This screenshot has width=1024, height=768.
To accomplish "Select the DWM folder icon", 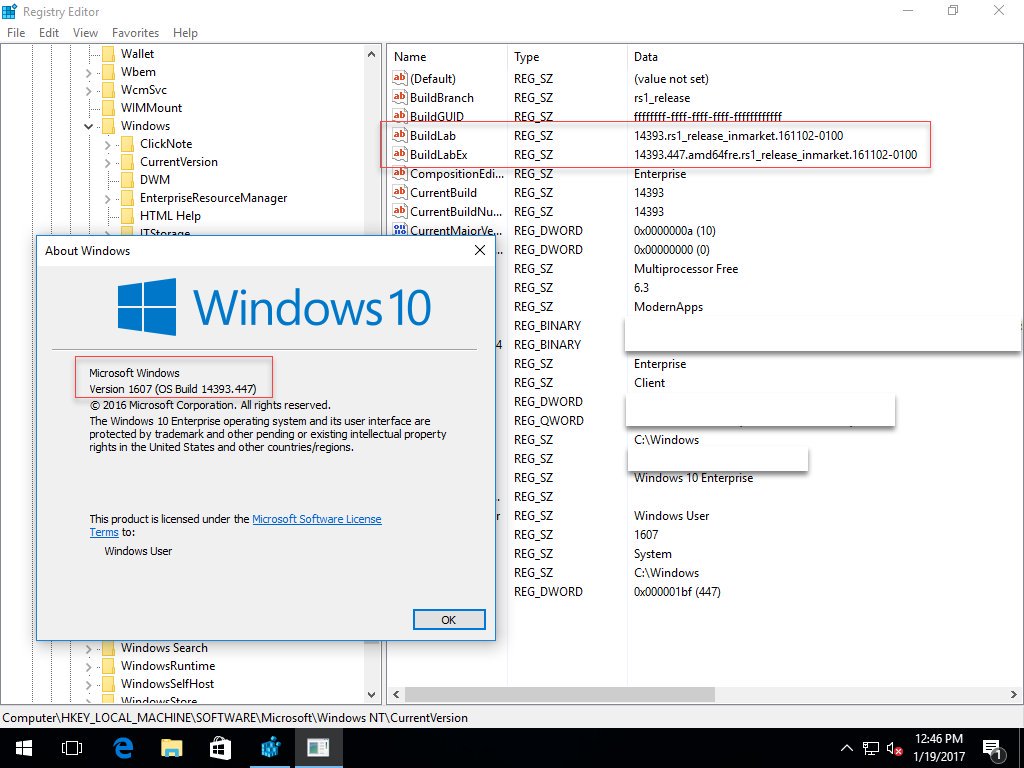I will (128, 180).
